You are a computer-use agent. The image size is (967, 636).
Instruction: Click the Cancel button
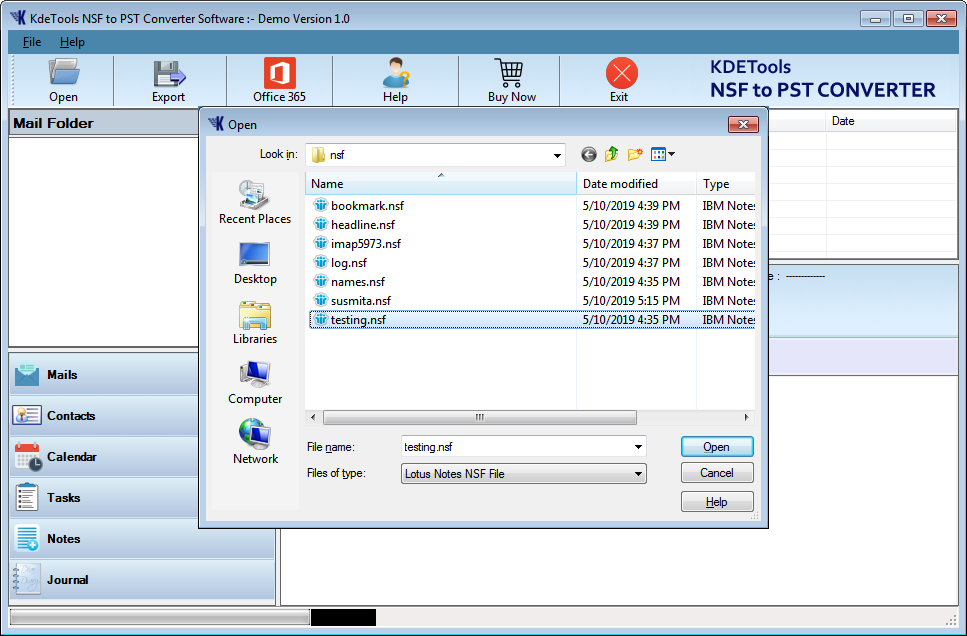tap(716, 473)
